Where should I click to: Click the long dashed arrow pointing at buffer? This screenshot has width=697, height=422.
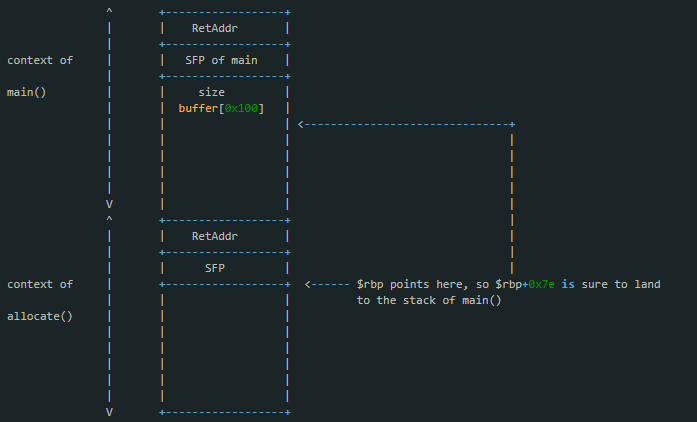(405, 124)
